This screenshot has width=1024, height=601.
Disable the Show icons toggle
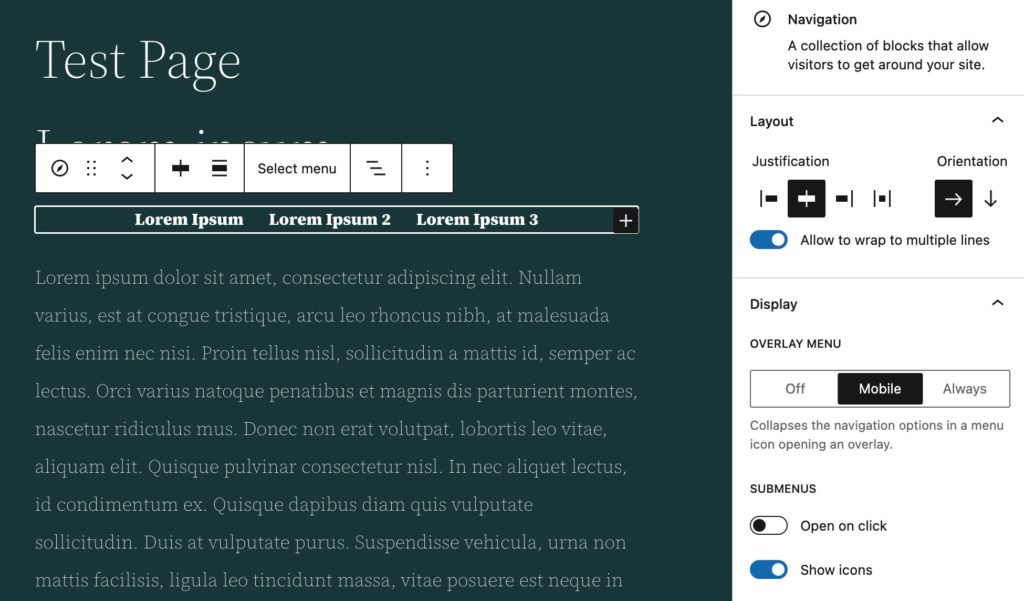click(x=769, y=570)
